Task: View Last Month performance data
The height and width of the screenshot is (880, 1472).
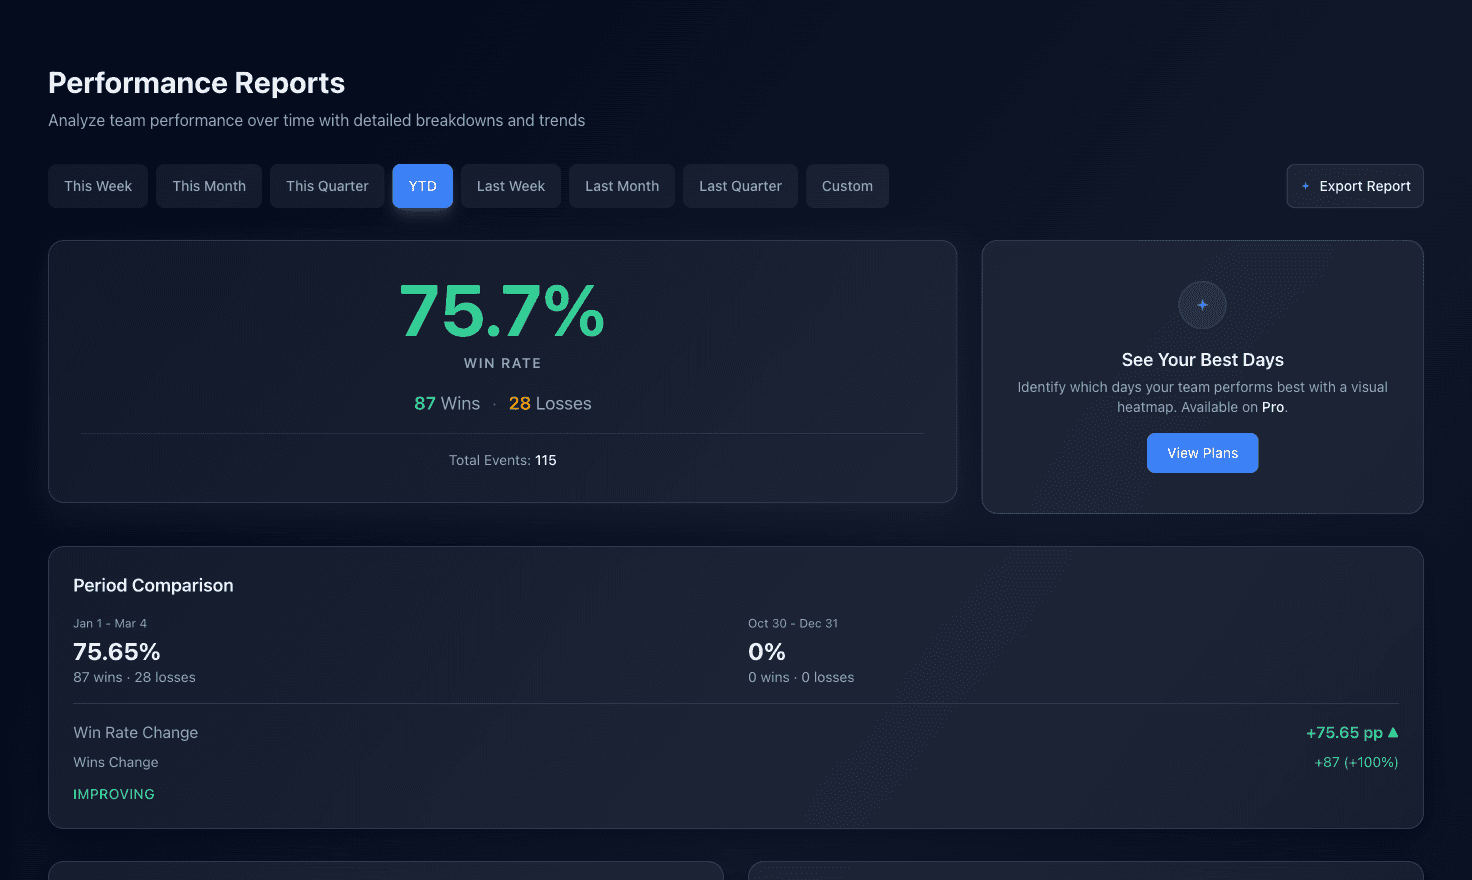Action: pyautogui.click(x=621, y=186)
